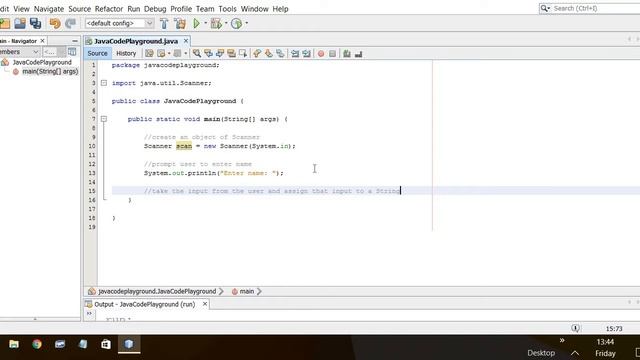Image resolution: width=640 pixels, height=360 pixels.
Task: Open the Source menu
Action: click(79, 9)
